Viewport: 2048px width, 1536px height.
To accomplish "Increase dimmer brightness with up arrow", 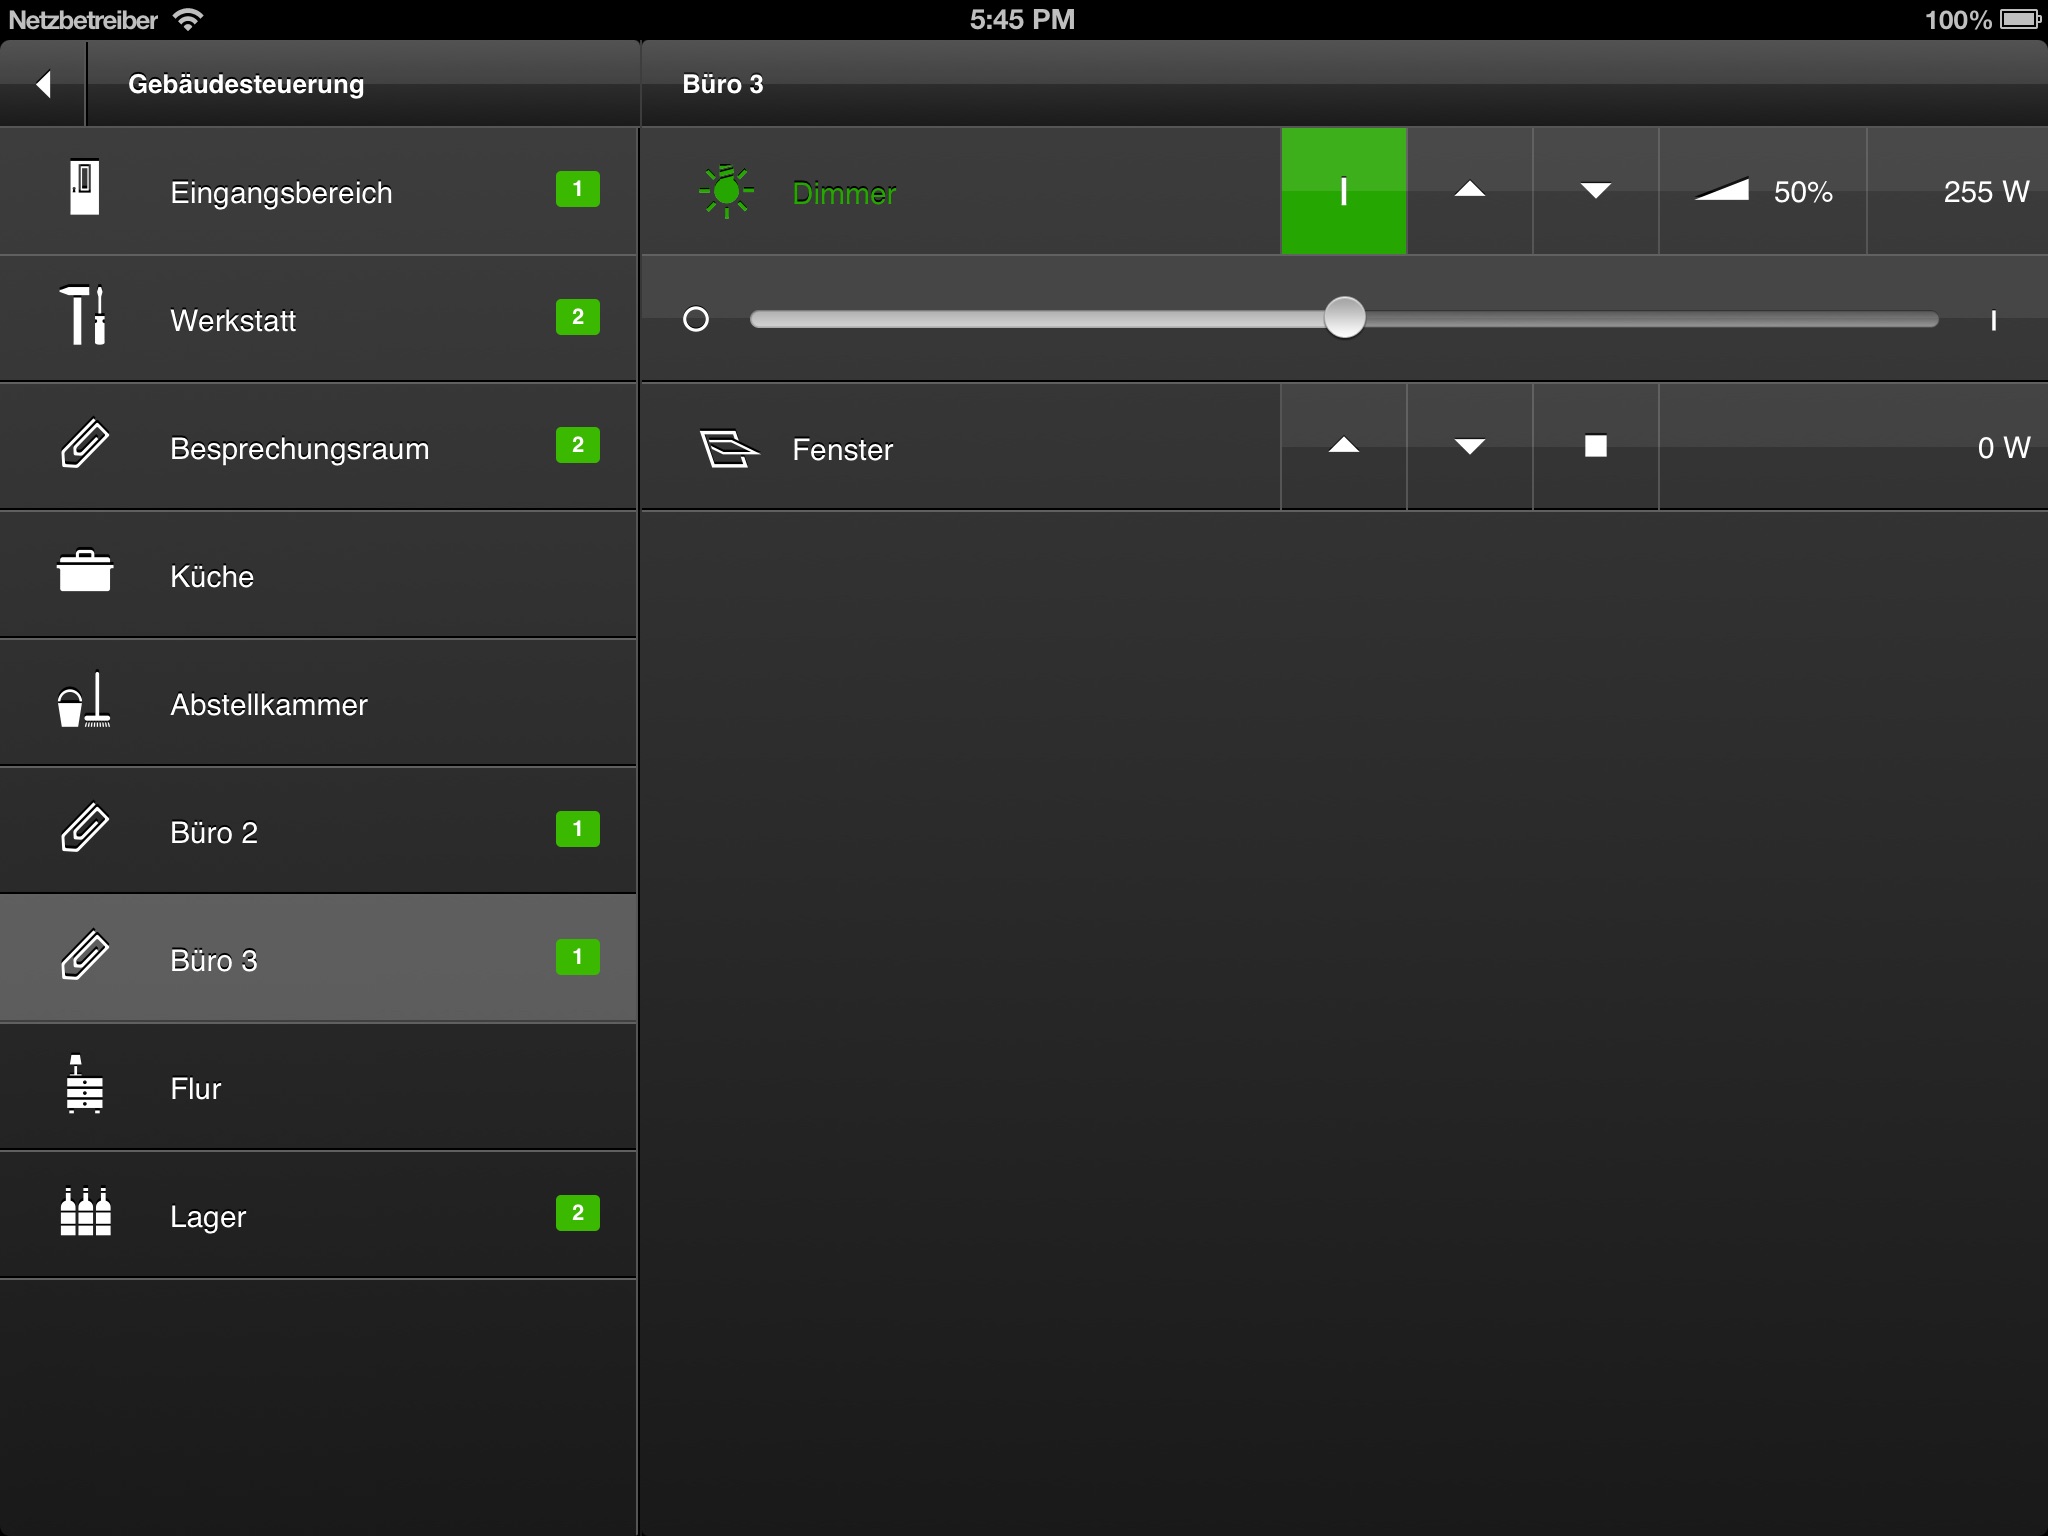I will pyautogui.click(x=1470, y=191).
